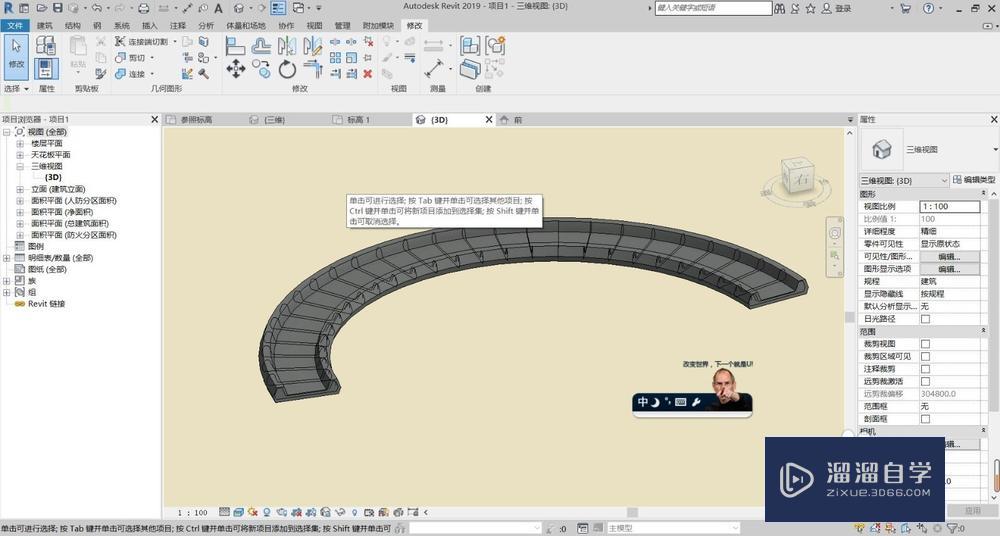1000x536 pixels.
Task: Click the 3D view vertical scrollbar
Action: pyautogui.click(x=849, y=317)
